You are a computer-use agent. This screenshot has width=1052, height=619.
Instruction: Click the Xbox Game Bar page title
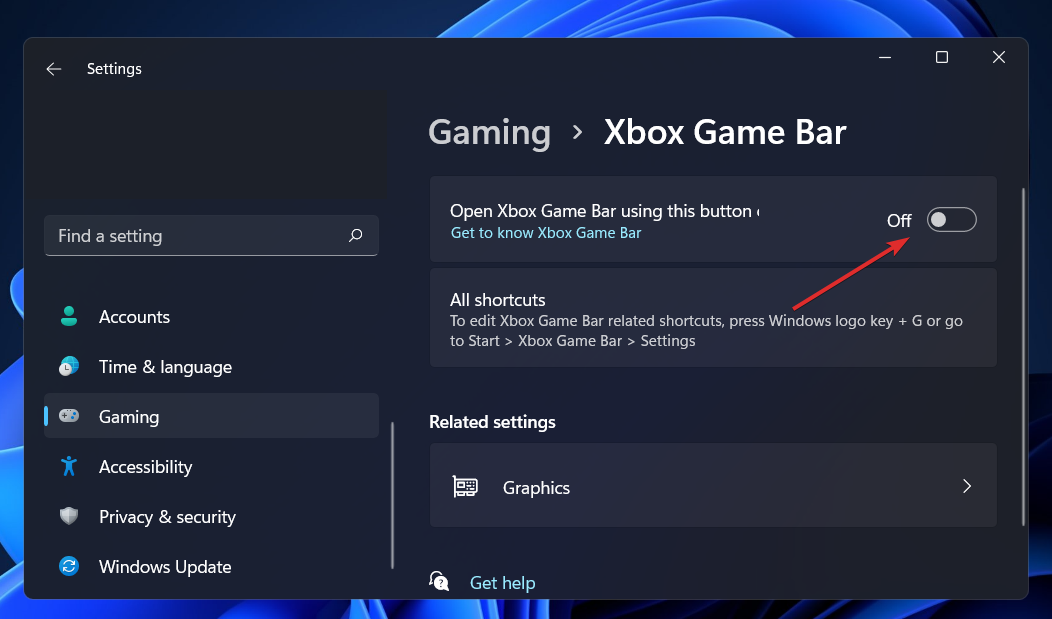(x=725, y=132)
